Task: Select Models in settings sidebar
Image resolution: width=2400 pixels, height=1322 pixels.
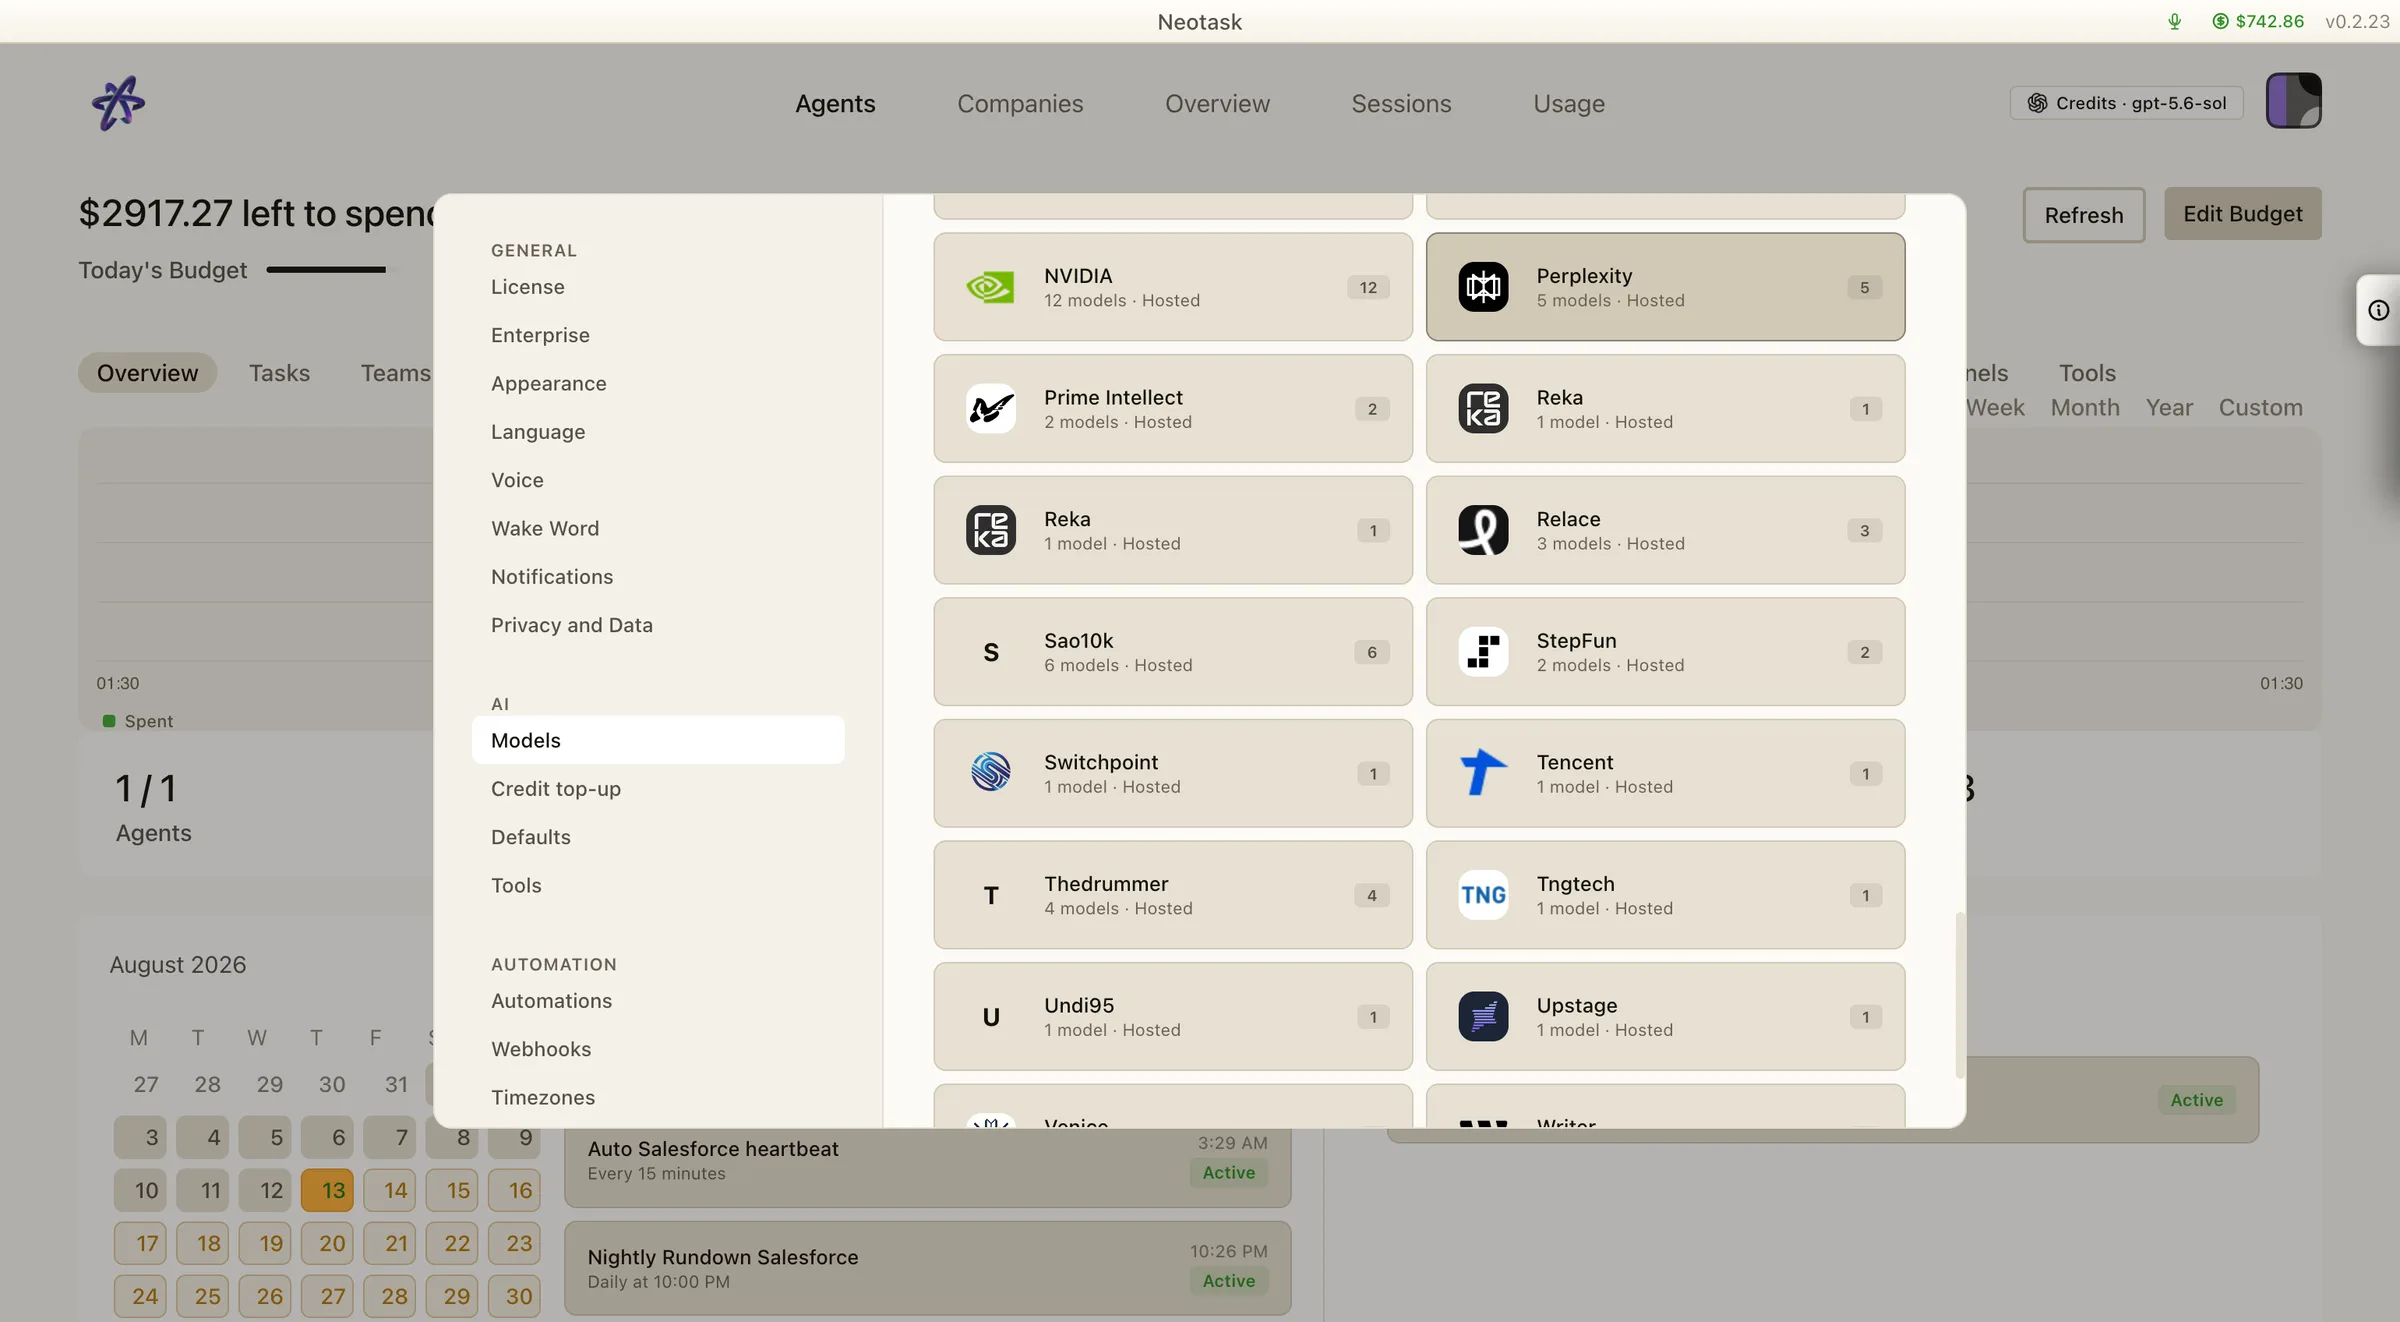Action: [x=658, y=740]
